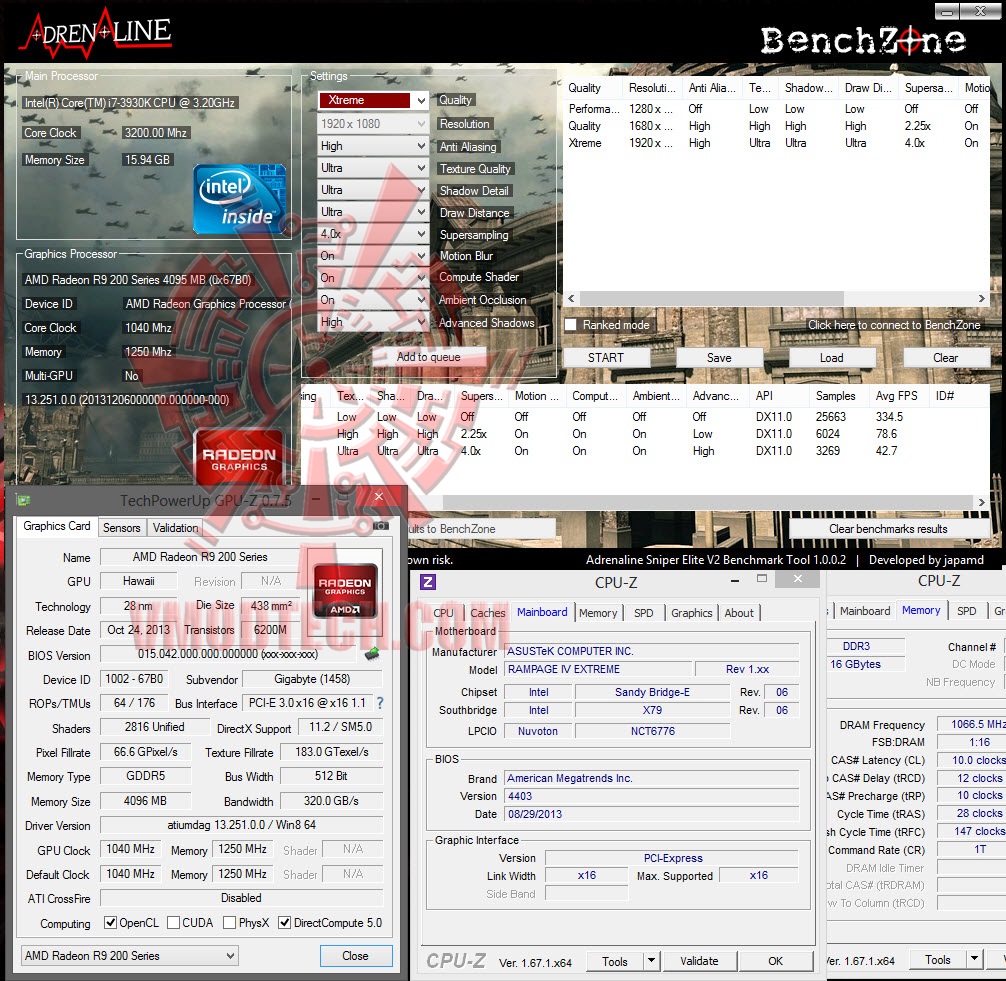1006x981 pixels.
Task: Click the GPU-Z Close button
Action: click(x=355, y=955)
